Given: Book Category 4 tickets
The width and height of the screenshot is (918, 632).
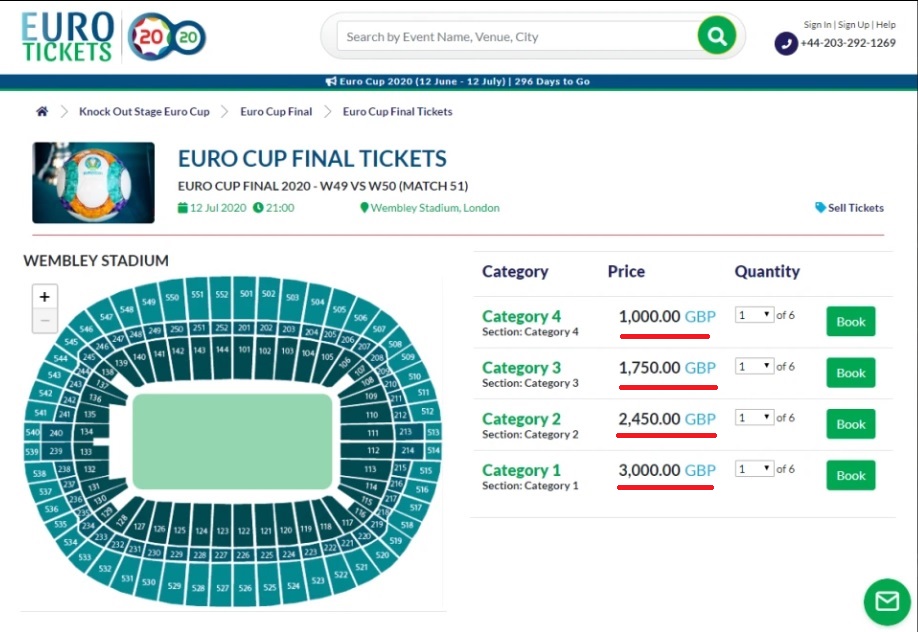Looking at the screenshot, I should coord(851,322).
